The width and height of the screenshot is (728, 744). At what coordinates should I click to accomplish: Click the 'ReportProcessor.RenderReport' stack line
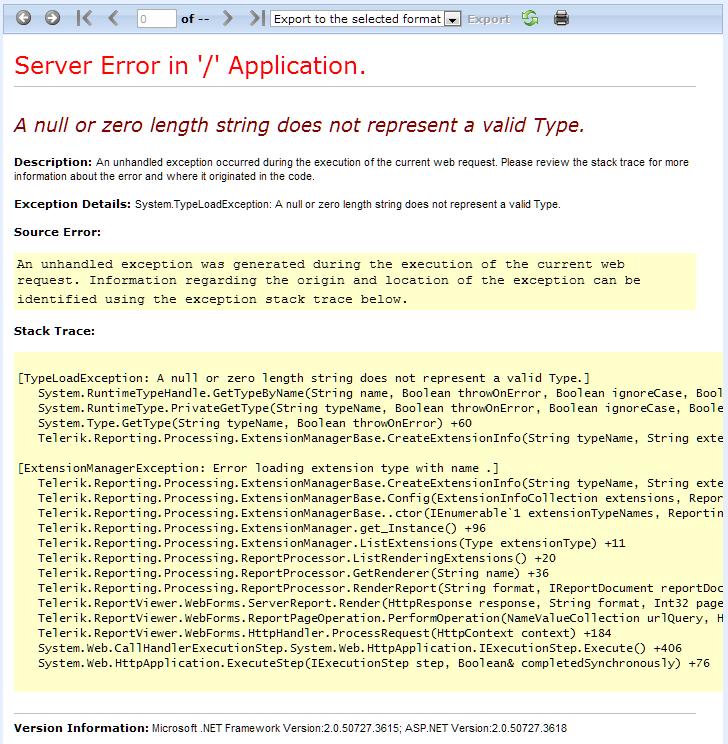pos(380,588)
